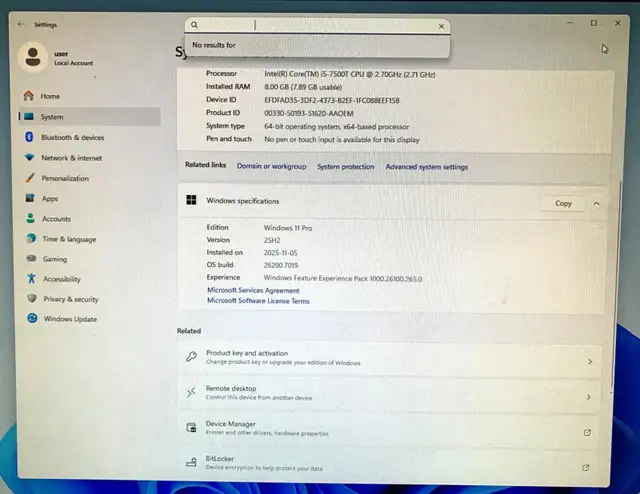Click the Installed on date 2025-11-05
The height and width of the screenshot is (494, 640).
point(280,253)
